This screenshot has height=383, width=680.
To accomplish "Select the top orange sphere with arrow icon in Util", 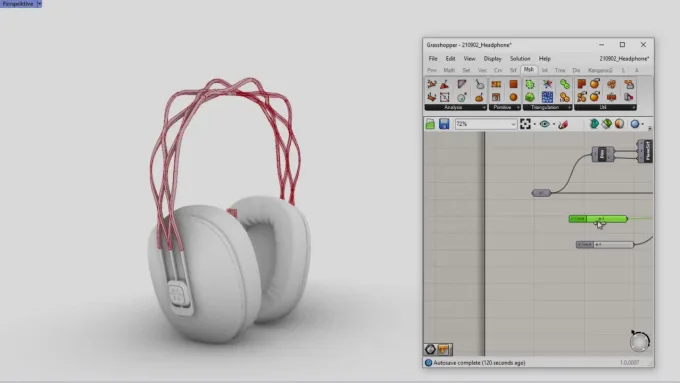I will [x=595, y=84].
